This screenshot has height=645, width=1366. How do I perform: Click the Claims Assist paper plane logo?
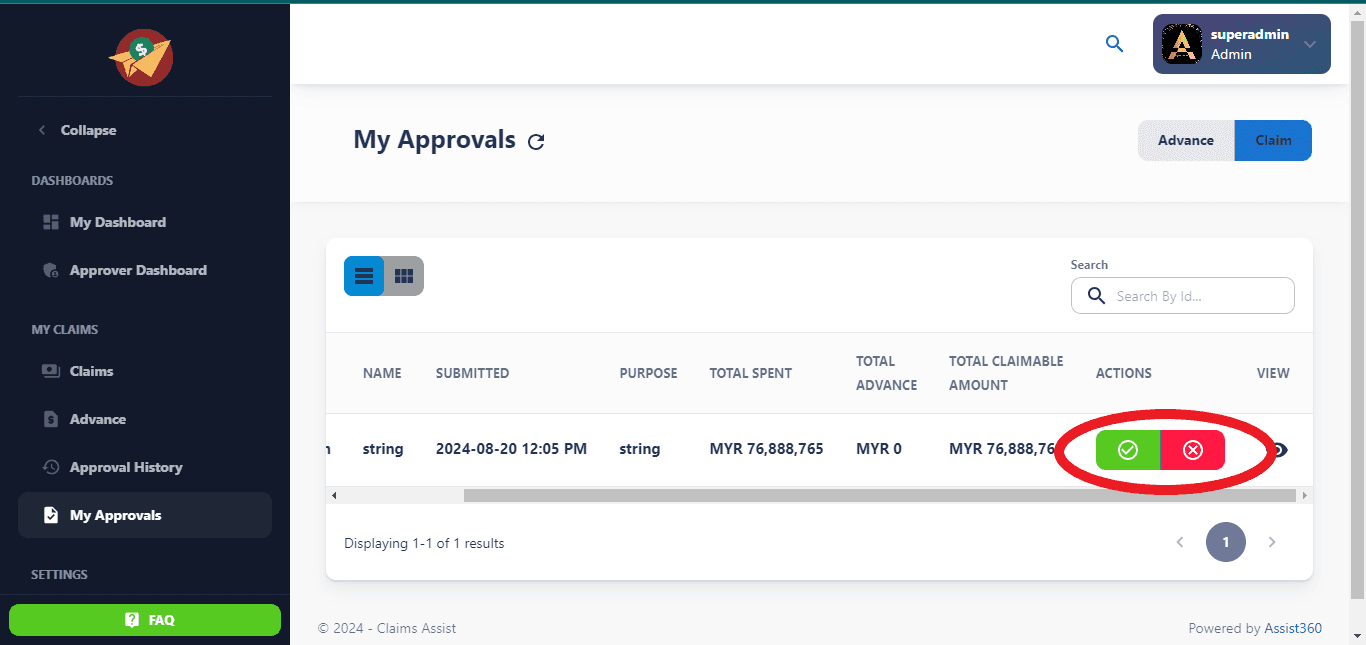(141, 58)
